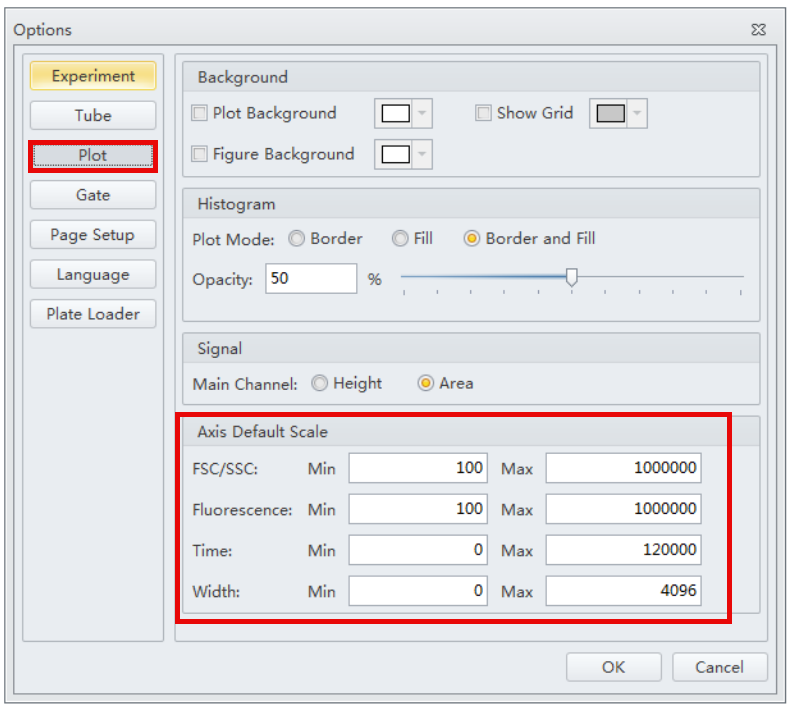Set Main Channel to Height
Screen dimensions: 796x710
point(320,383)
